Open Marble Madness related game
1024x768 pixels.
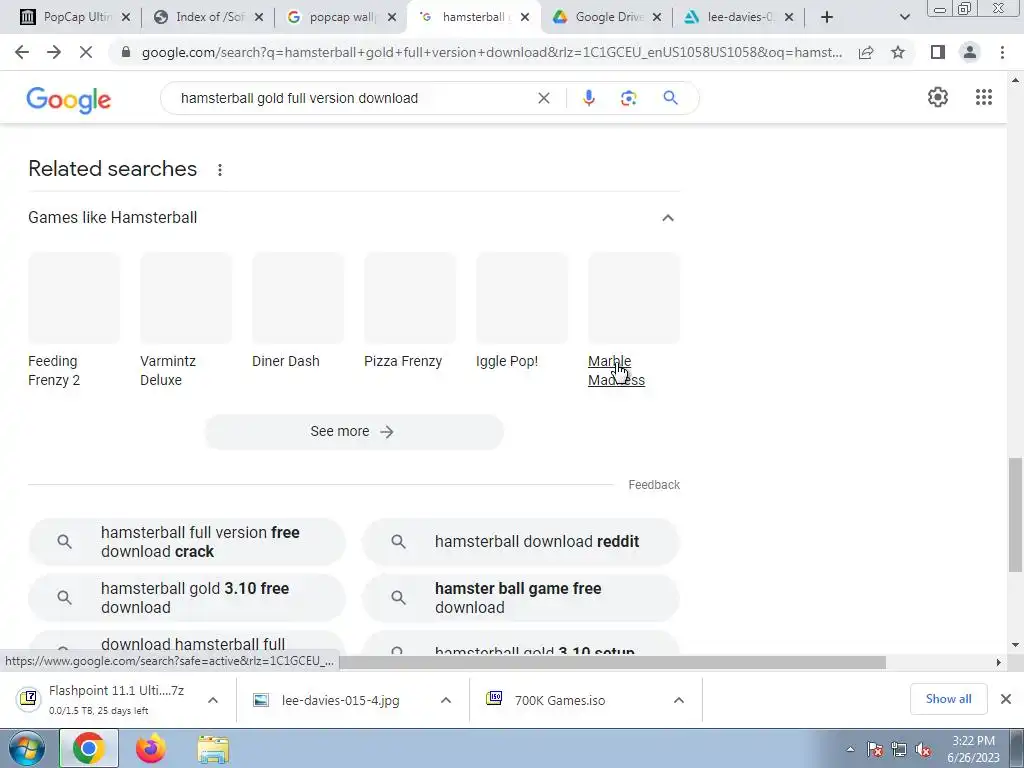pos(616,370)
